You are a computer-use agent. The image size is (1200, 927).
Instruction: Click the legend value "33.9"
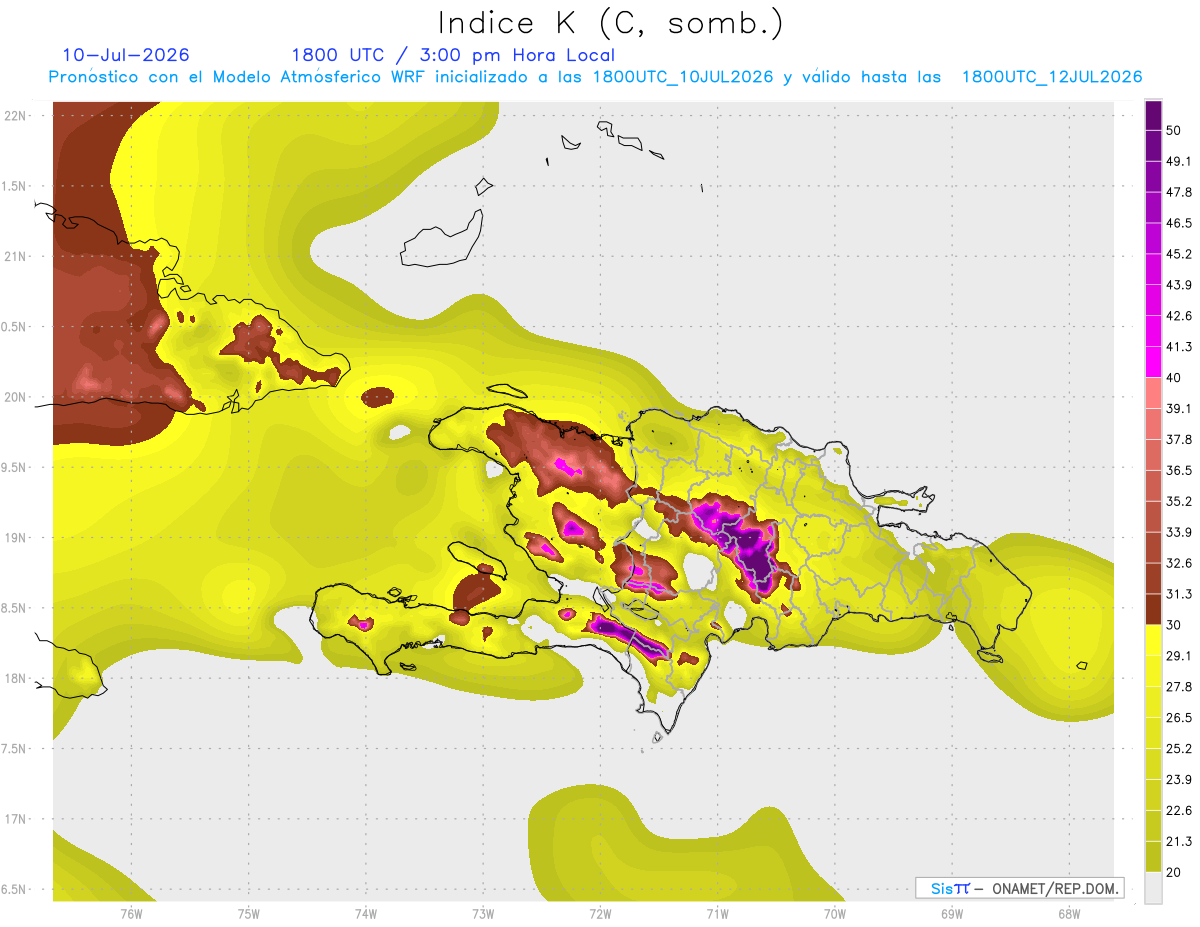1179,532
